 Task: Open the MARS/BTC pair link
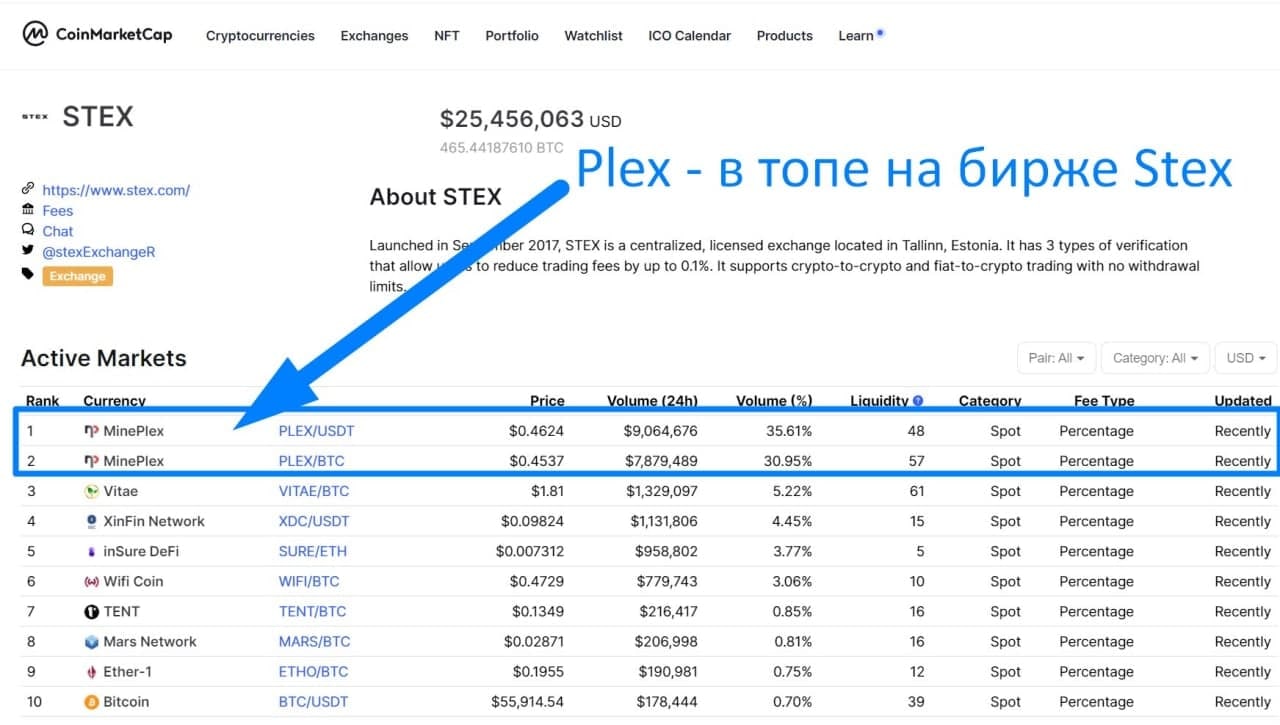tap(314, 641)
